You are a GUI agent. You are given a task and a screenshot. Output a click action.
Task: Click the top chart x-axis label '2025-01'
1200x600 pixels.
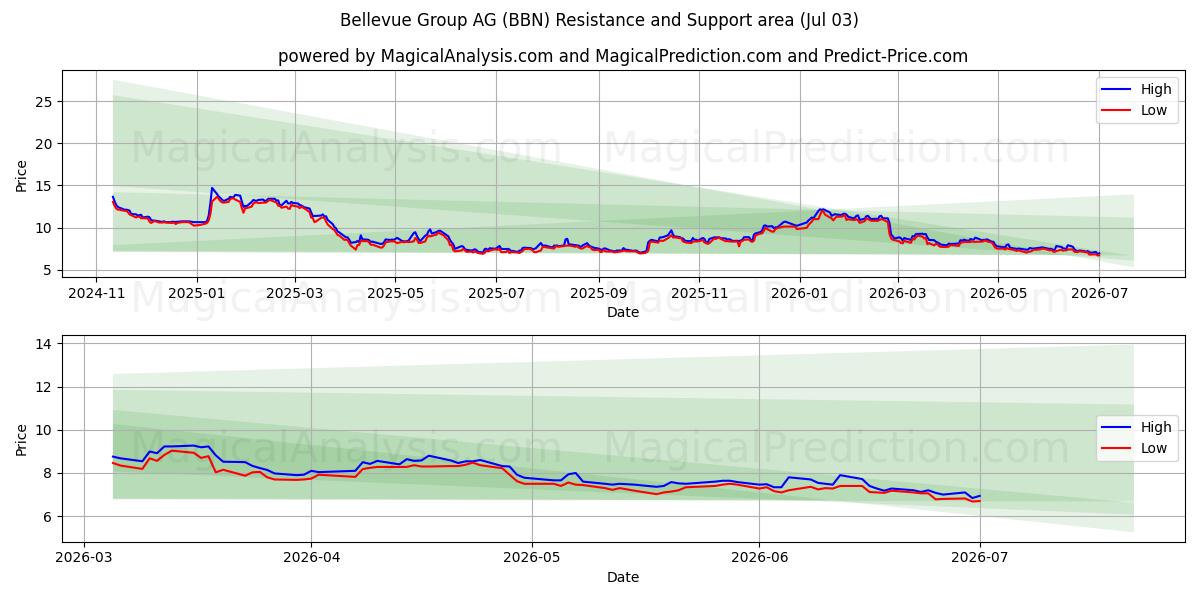click(196, 293)
